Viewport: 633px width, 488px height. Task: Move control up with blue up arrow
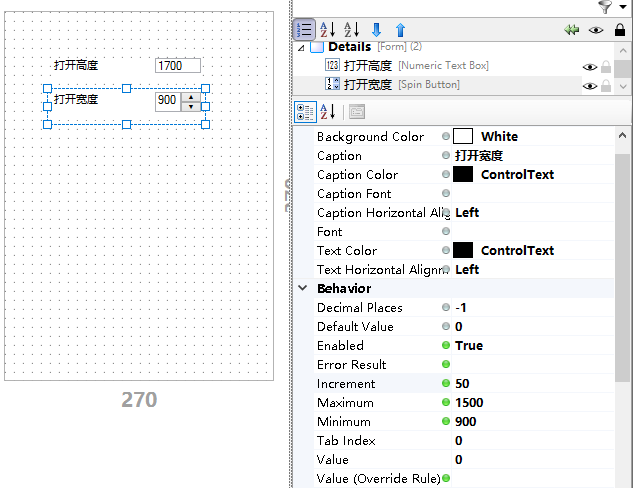pos(400,29)
